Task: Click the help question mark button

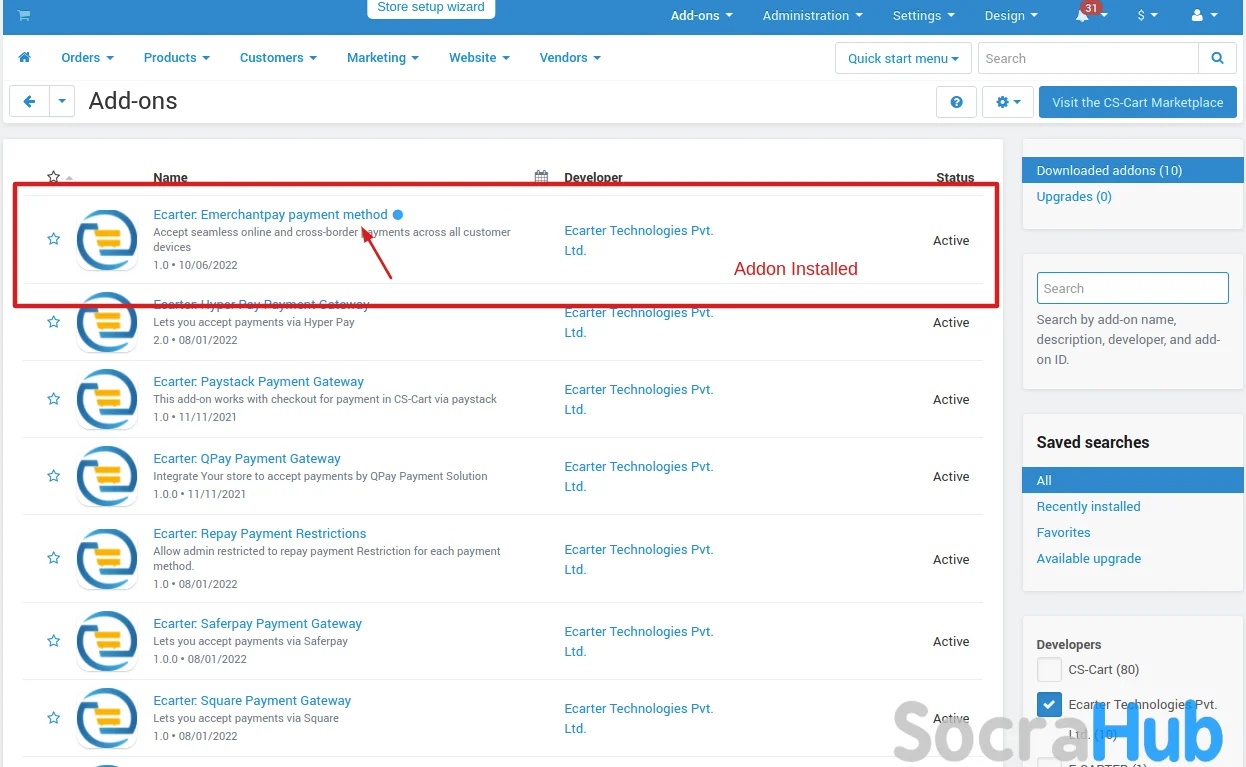Action: click(x=956, y=102)
